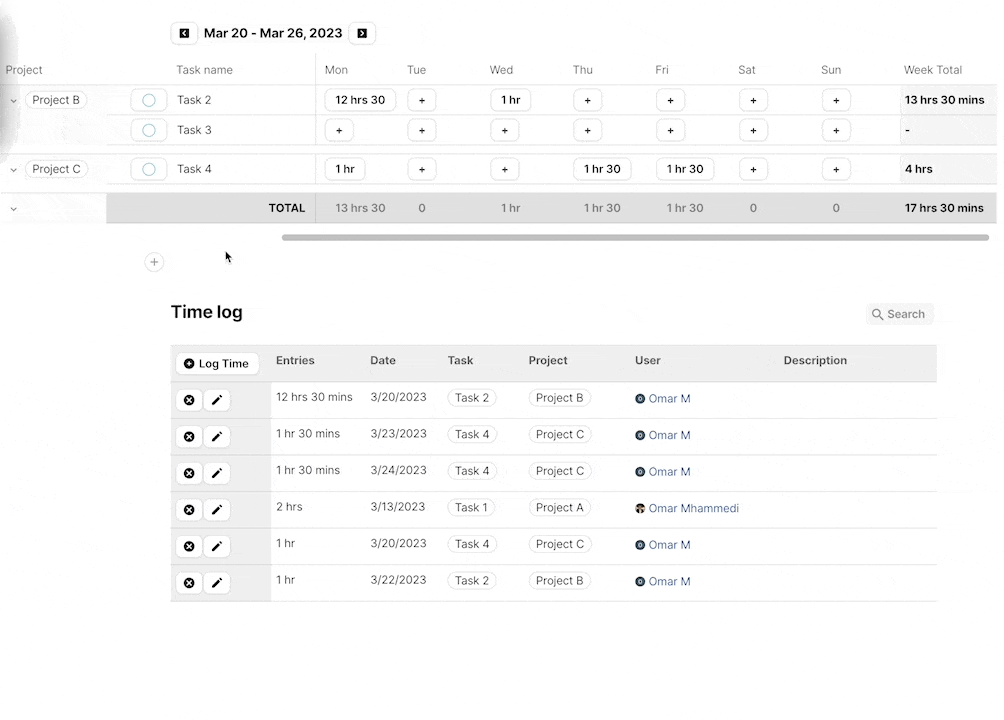Add time for Task 3 on Monday
Viewport: 1004px width, 720px height.
(339, 131)
